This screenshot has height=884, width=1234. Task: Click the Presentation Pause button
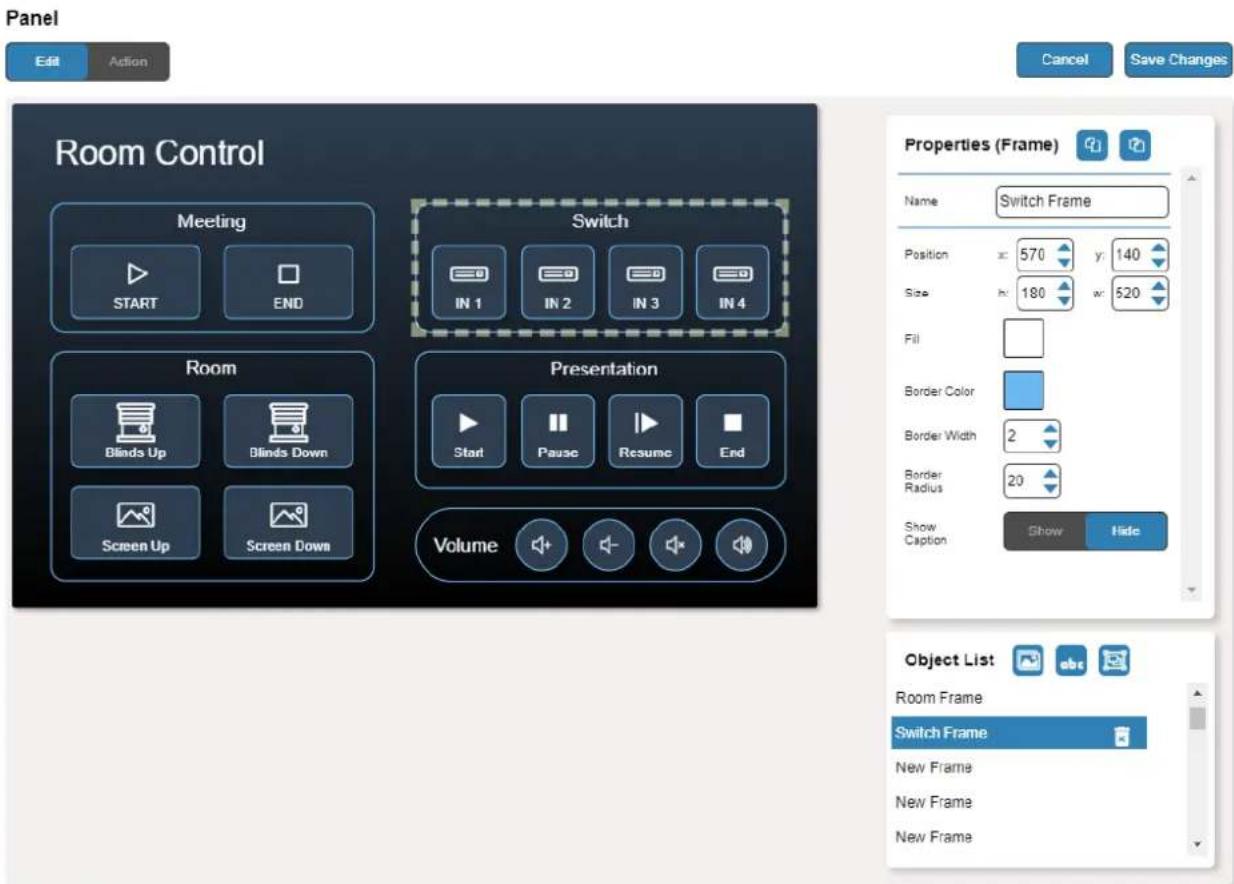(x=557, y=431)
